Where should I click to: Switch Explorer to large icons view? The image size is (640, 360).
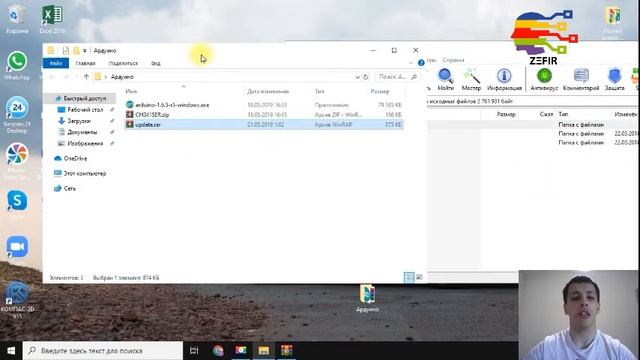tap(419, 278)
